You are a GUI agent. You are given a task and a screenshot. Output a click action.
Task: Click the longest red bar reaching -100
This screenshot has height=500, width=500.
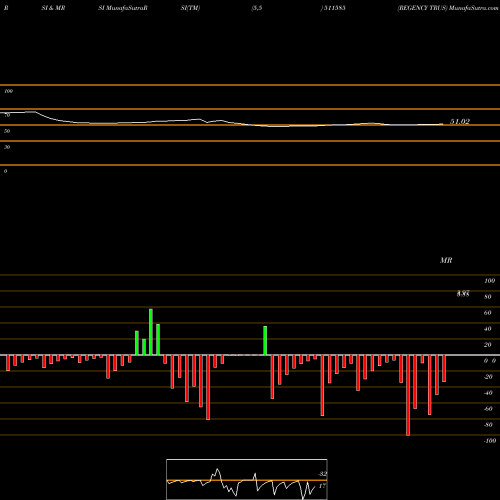pos(408,395)
